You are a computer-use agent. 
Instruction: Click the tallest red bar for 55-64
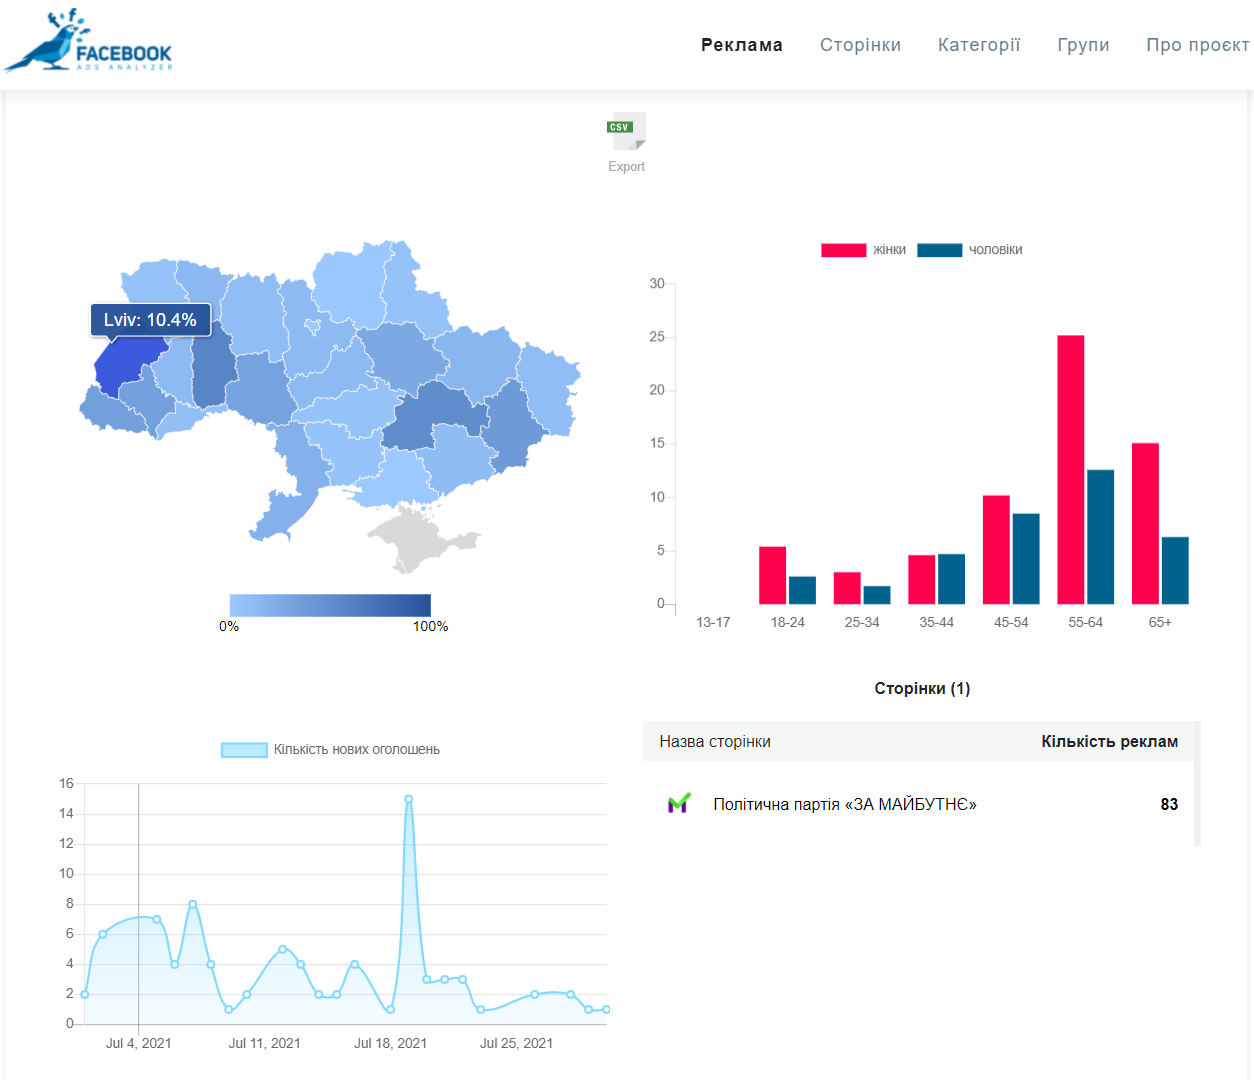coord(1070,470)
